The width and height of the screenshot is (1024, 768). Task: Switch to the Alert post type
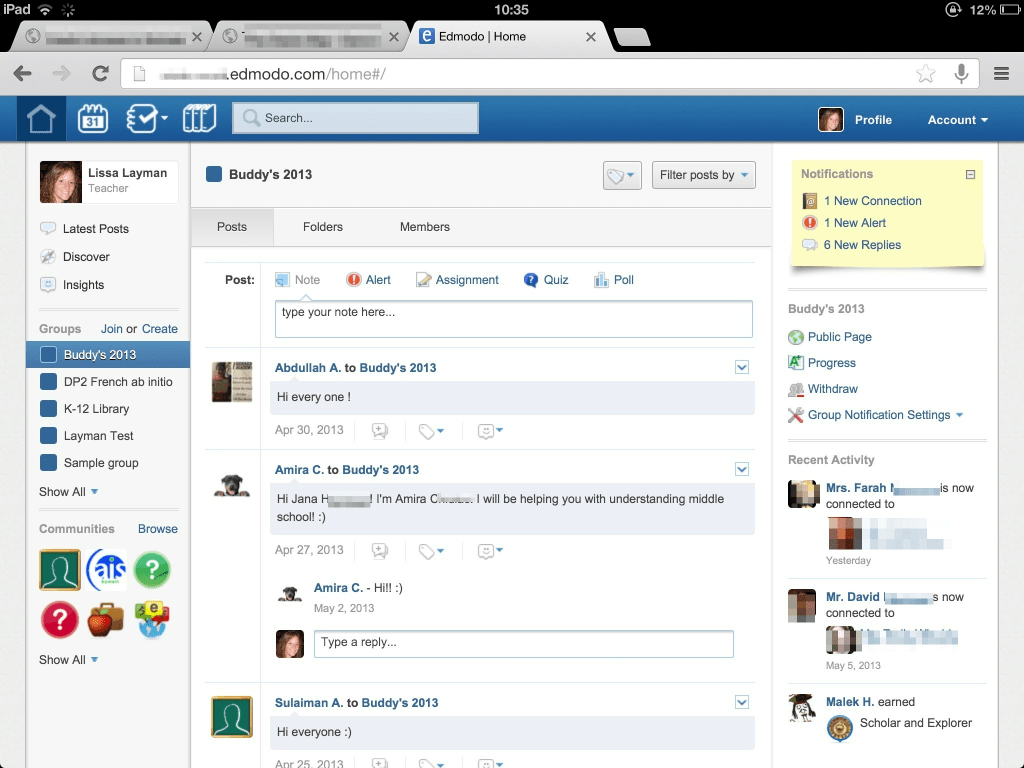[369, 280]
